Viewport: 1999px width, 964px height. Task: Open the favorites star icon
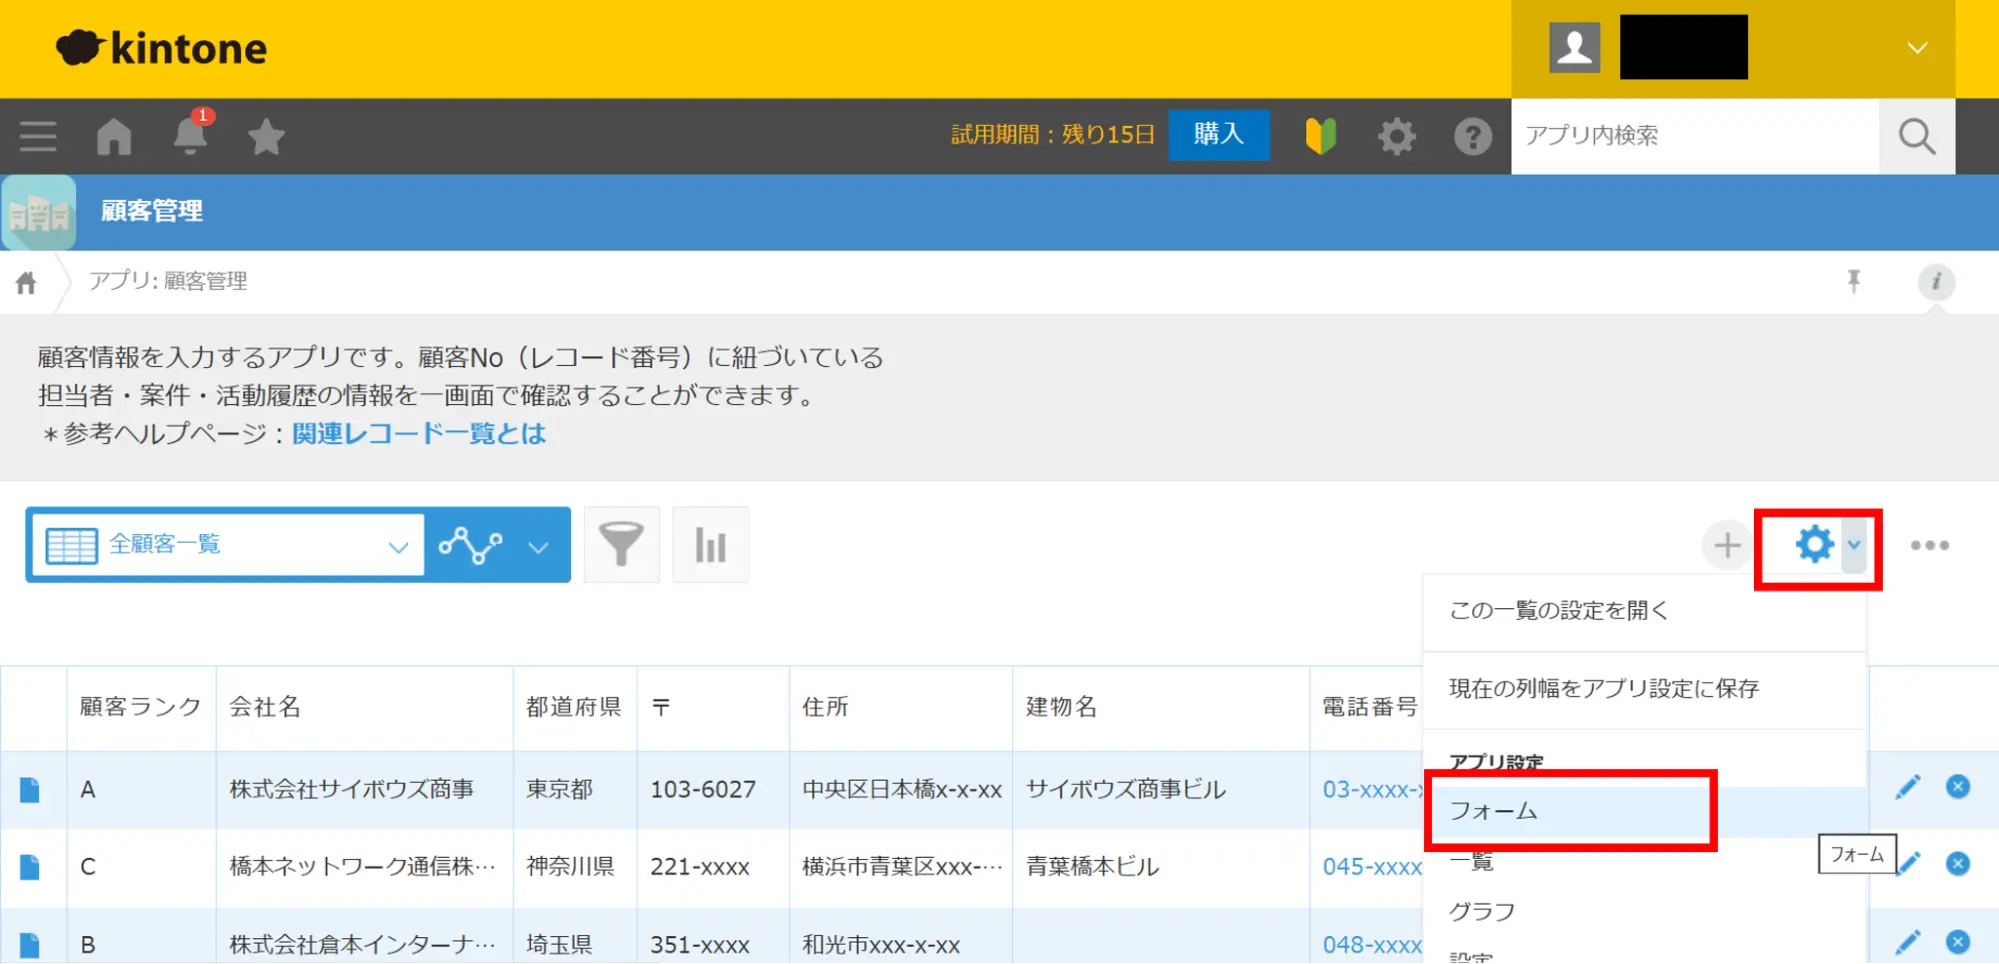point(266,137)
